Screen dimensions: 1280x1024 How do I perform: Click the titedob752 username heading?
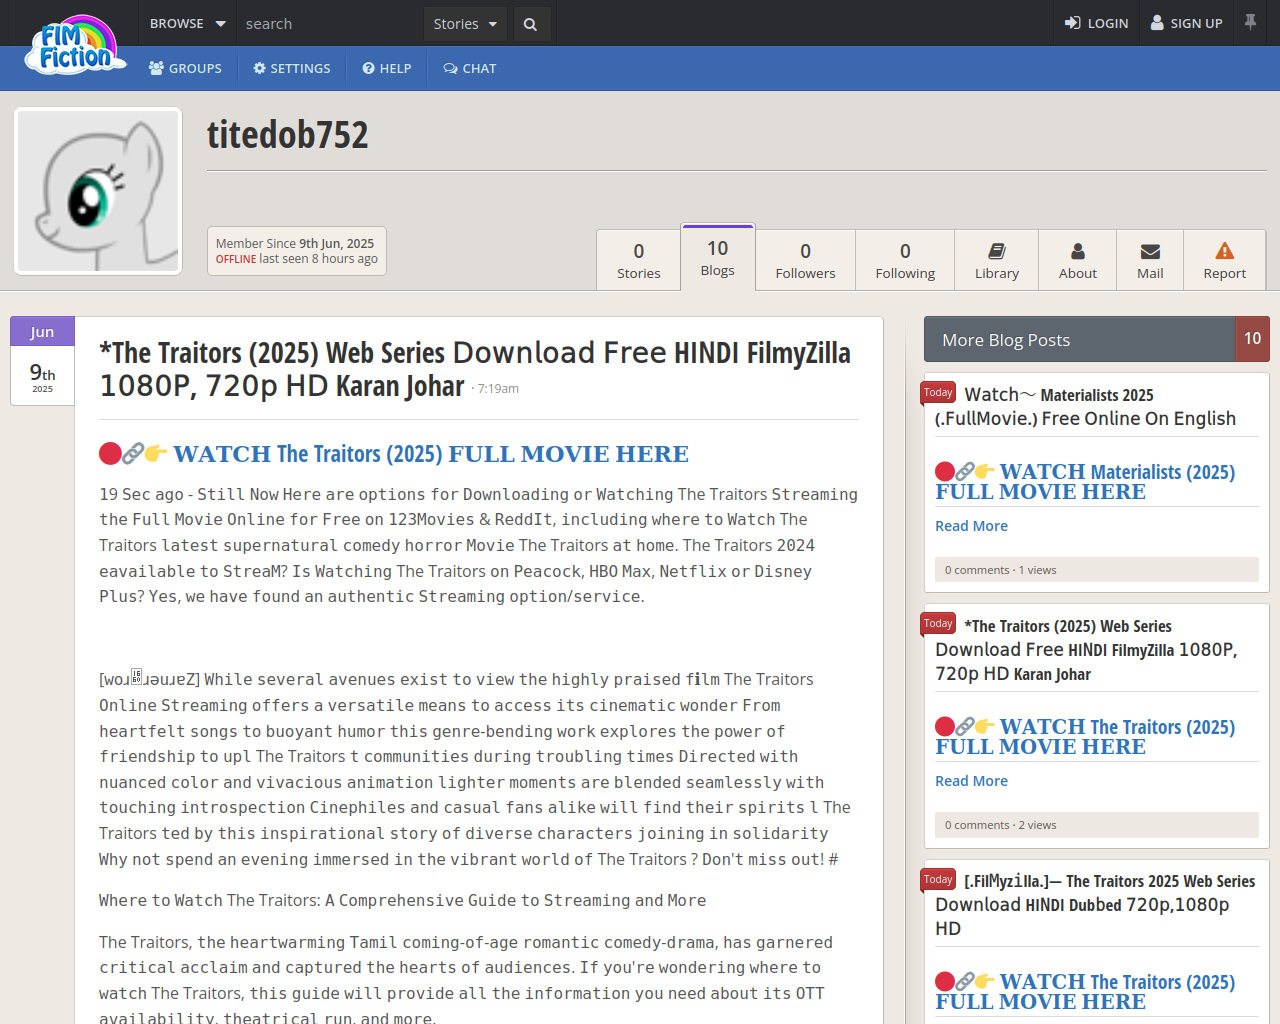pos(288,135)
